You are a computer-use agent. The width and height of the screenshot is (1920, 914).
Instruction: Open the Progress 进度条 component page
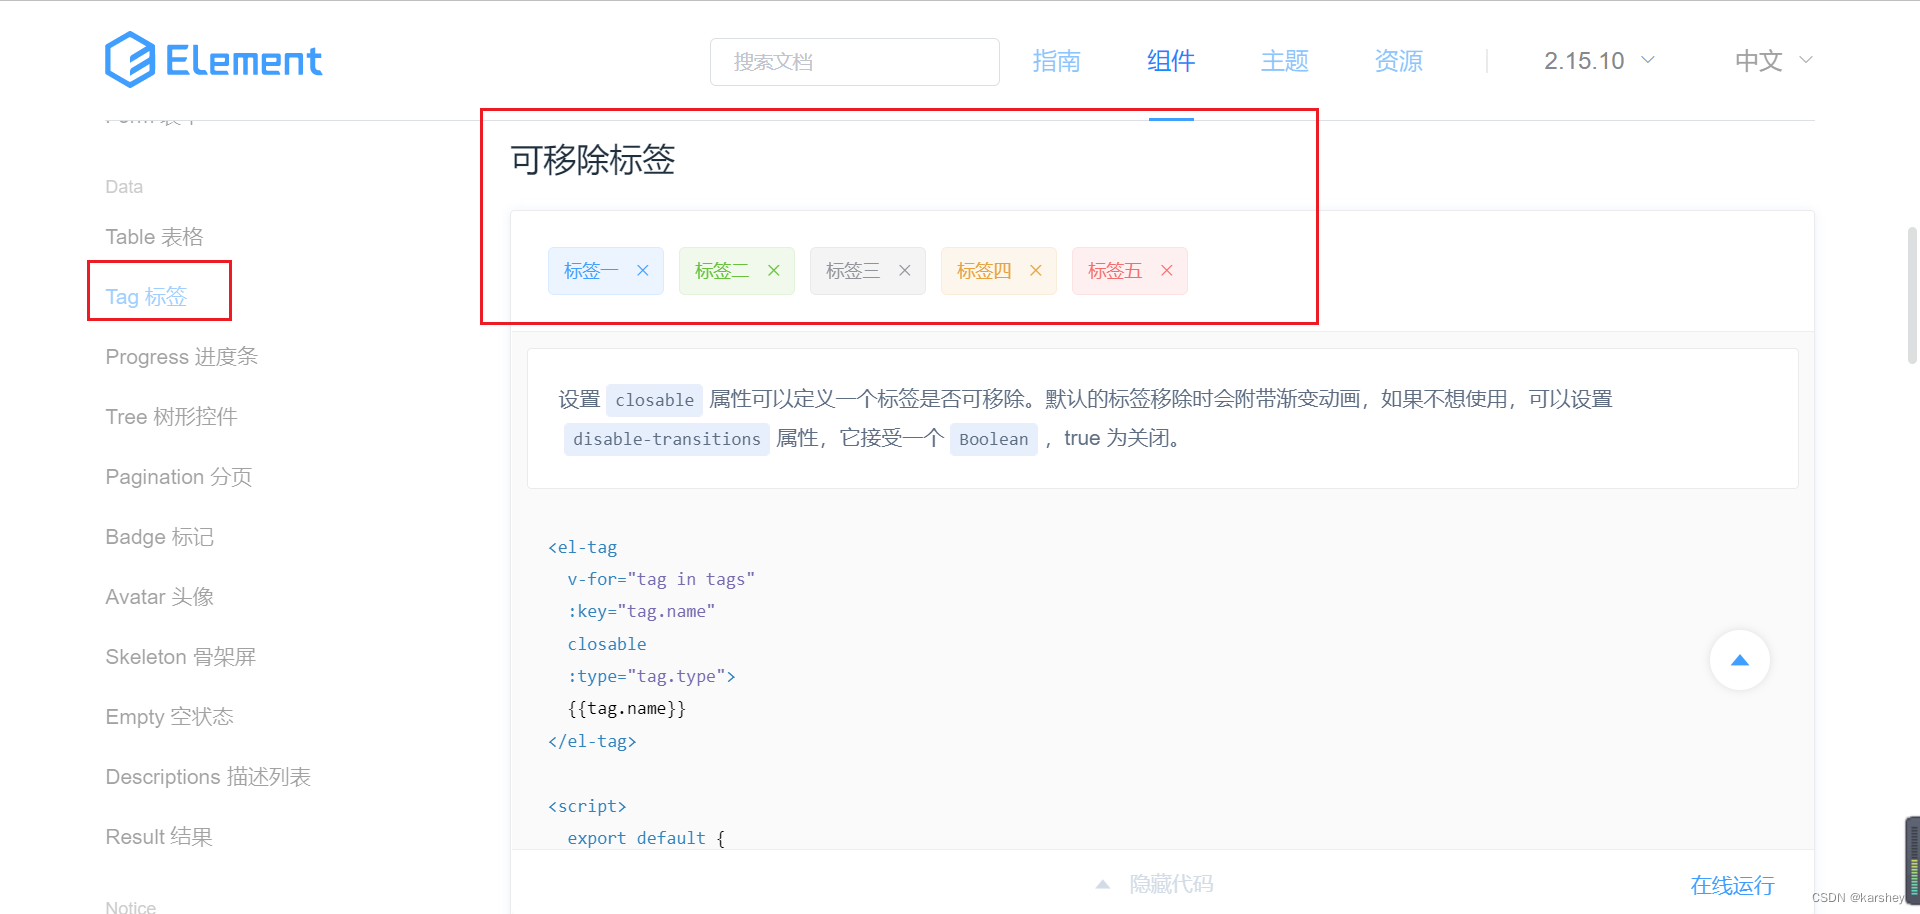[181, 356]
